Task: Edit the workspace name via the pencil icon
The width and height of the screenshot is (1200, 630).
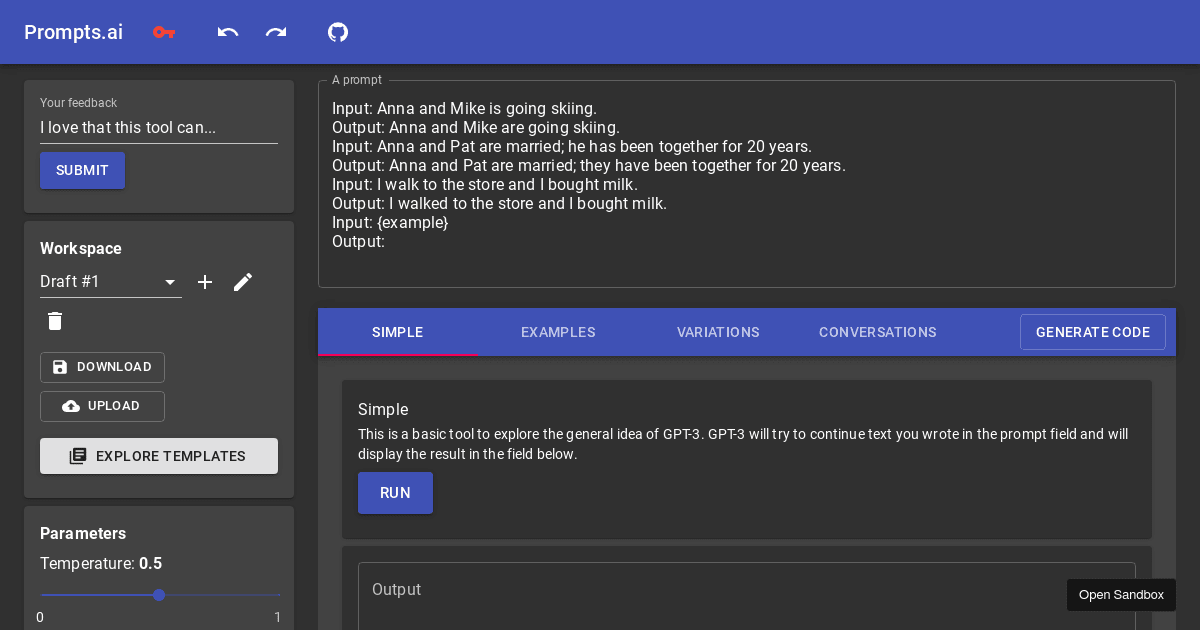Action: [243, 282]
